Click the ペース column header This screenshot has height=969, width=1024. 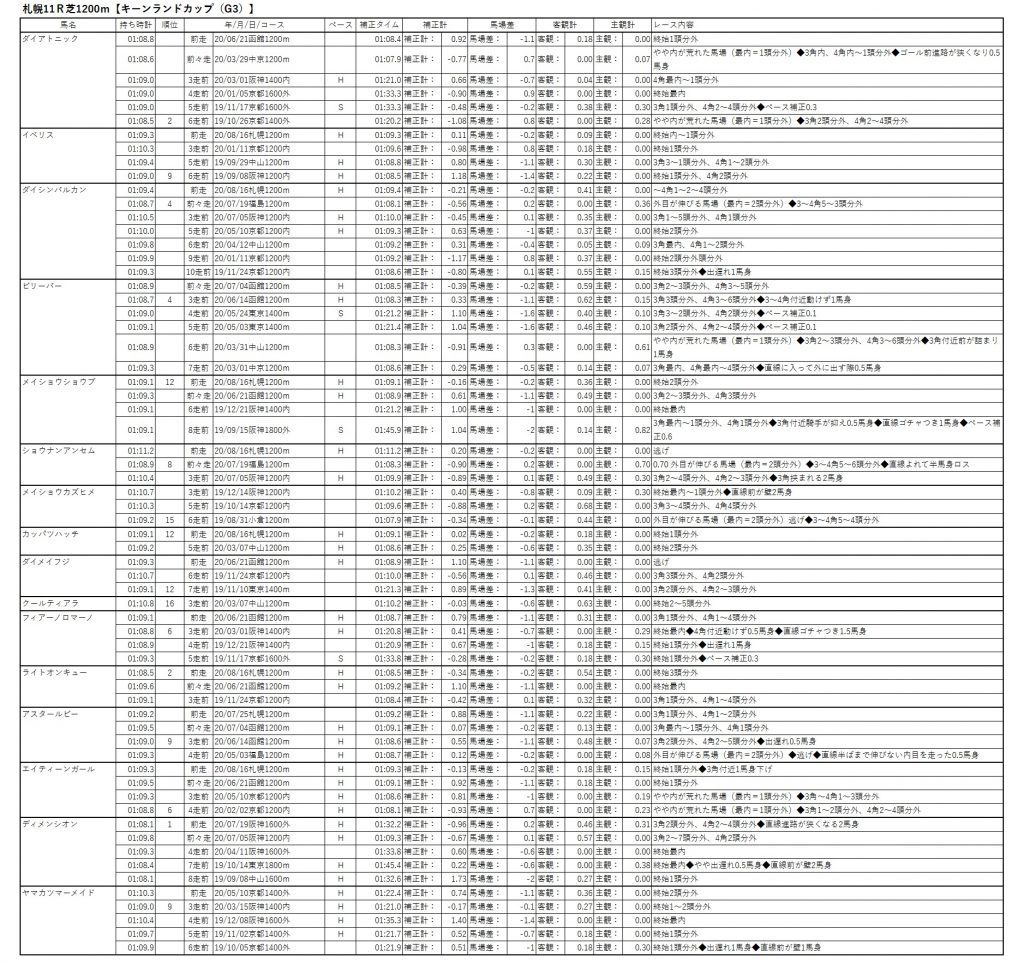coord(341,23)
